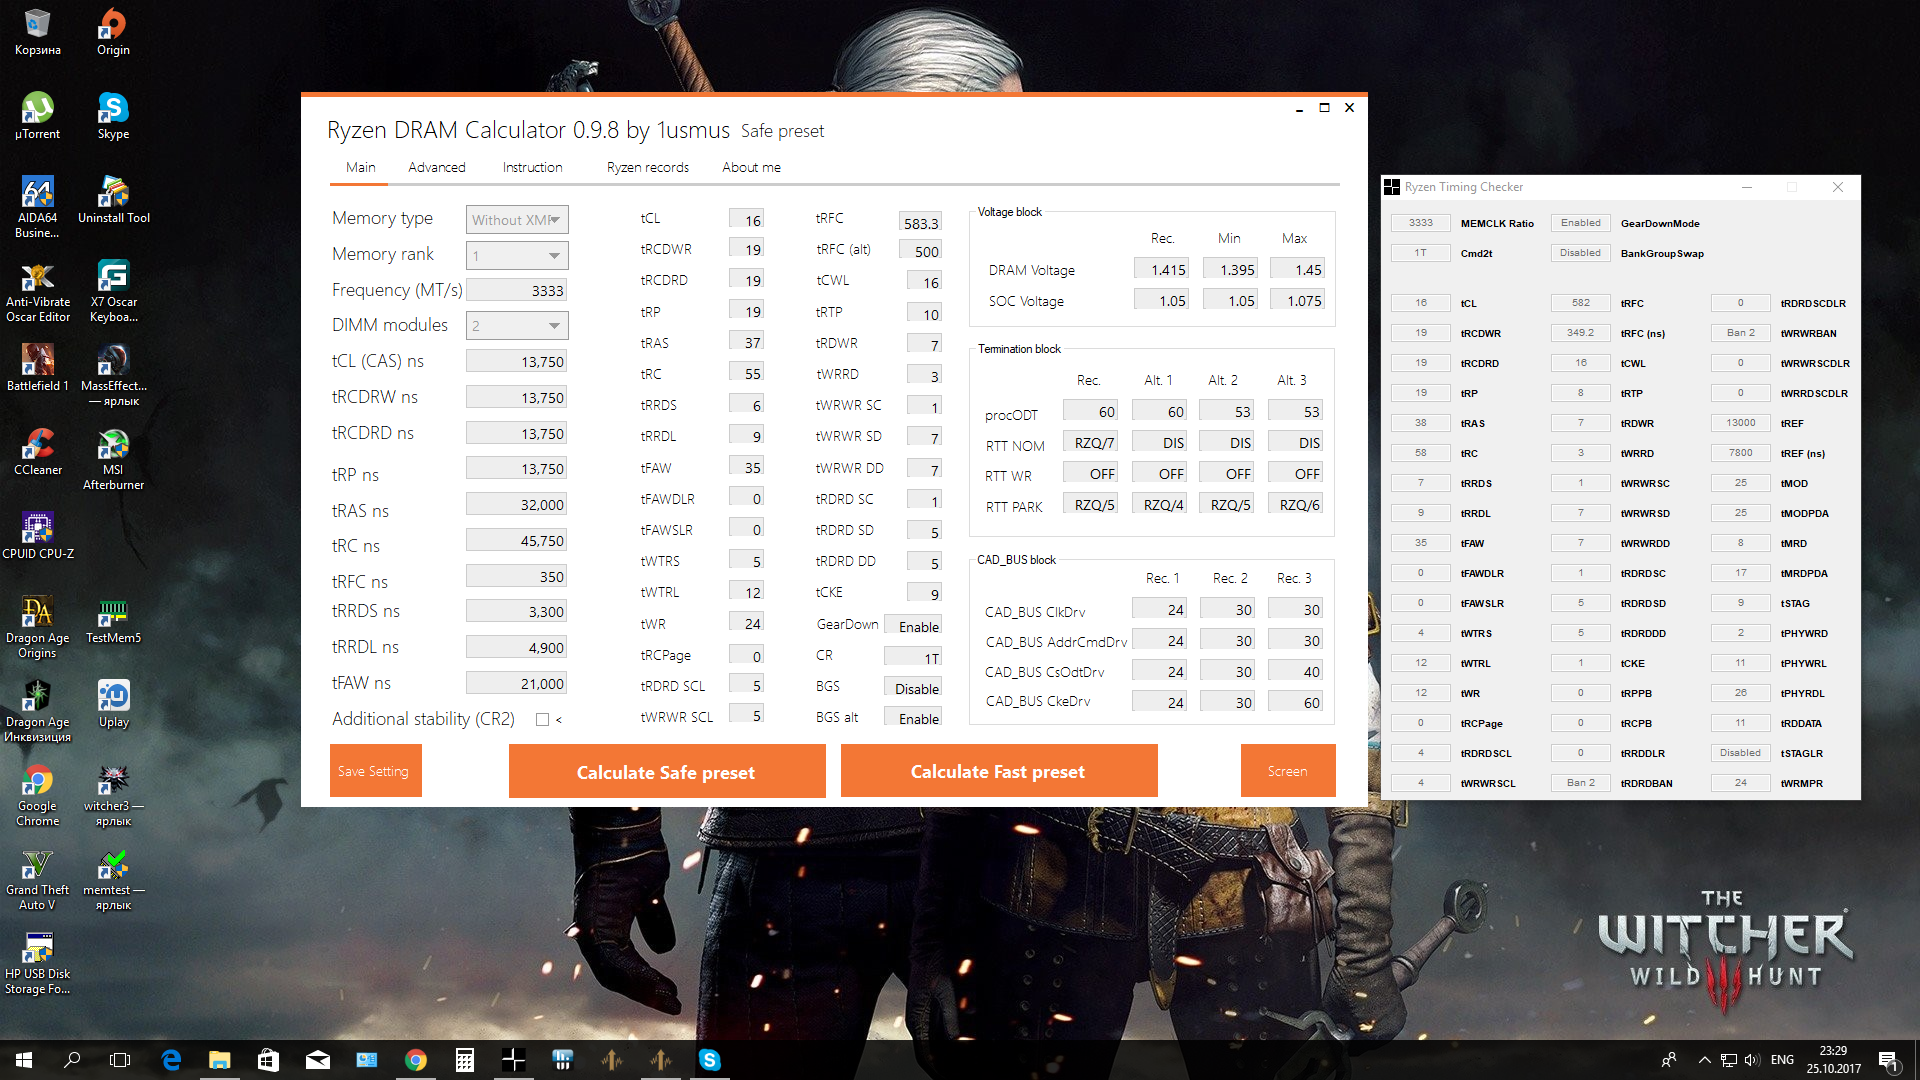
Task: Toggle the GearDown Enable field
Action: tap(913, 626)
